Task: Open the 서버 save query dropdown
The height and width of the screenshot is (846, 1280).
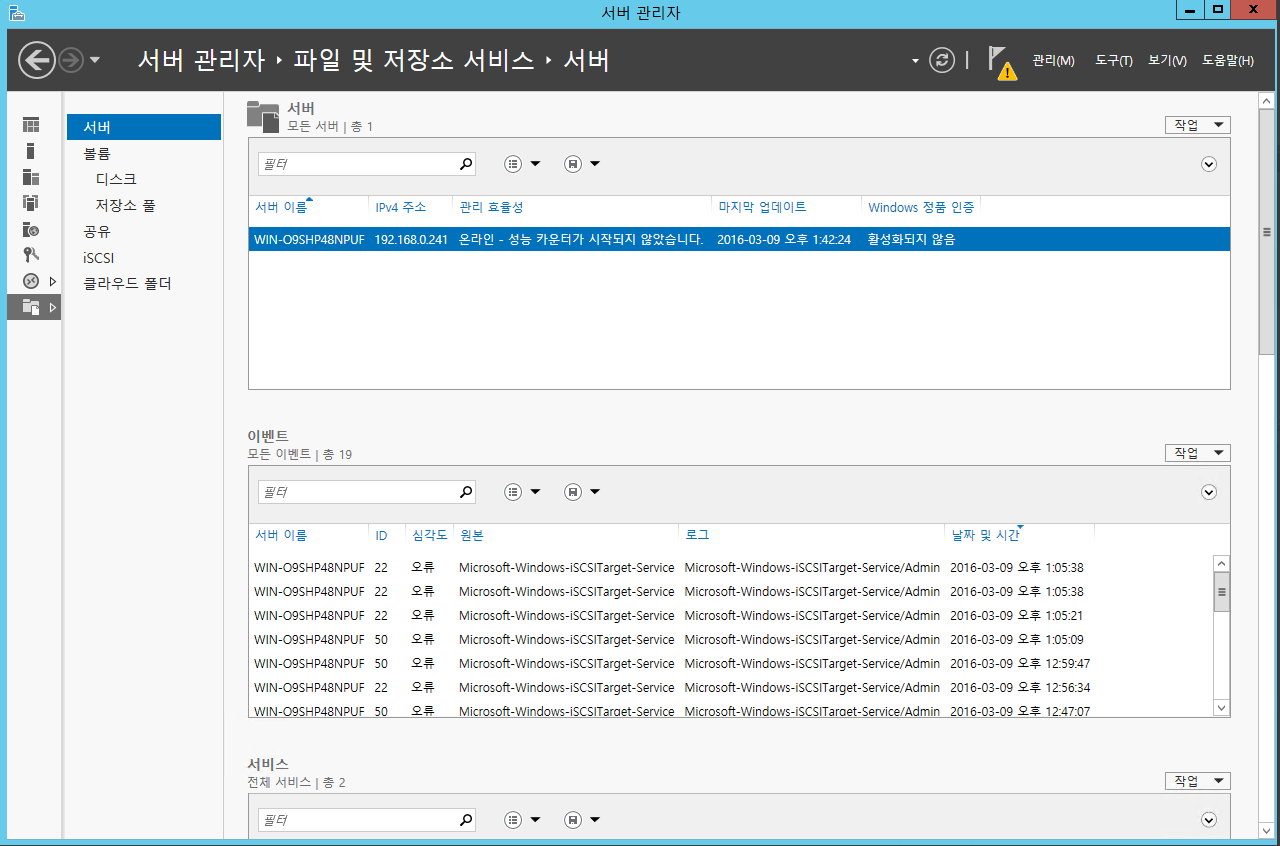Action: tap(582, 164)
